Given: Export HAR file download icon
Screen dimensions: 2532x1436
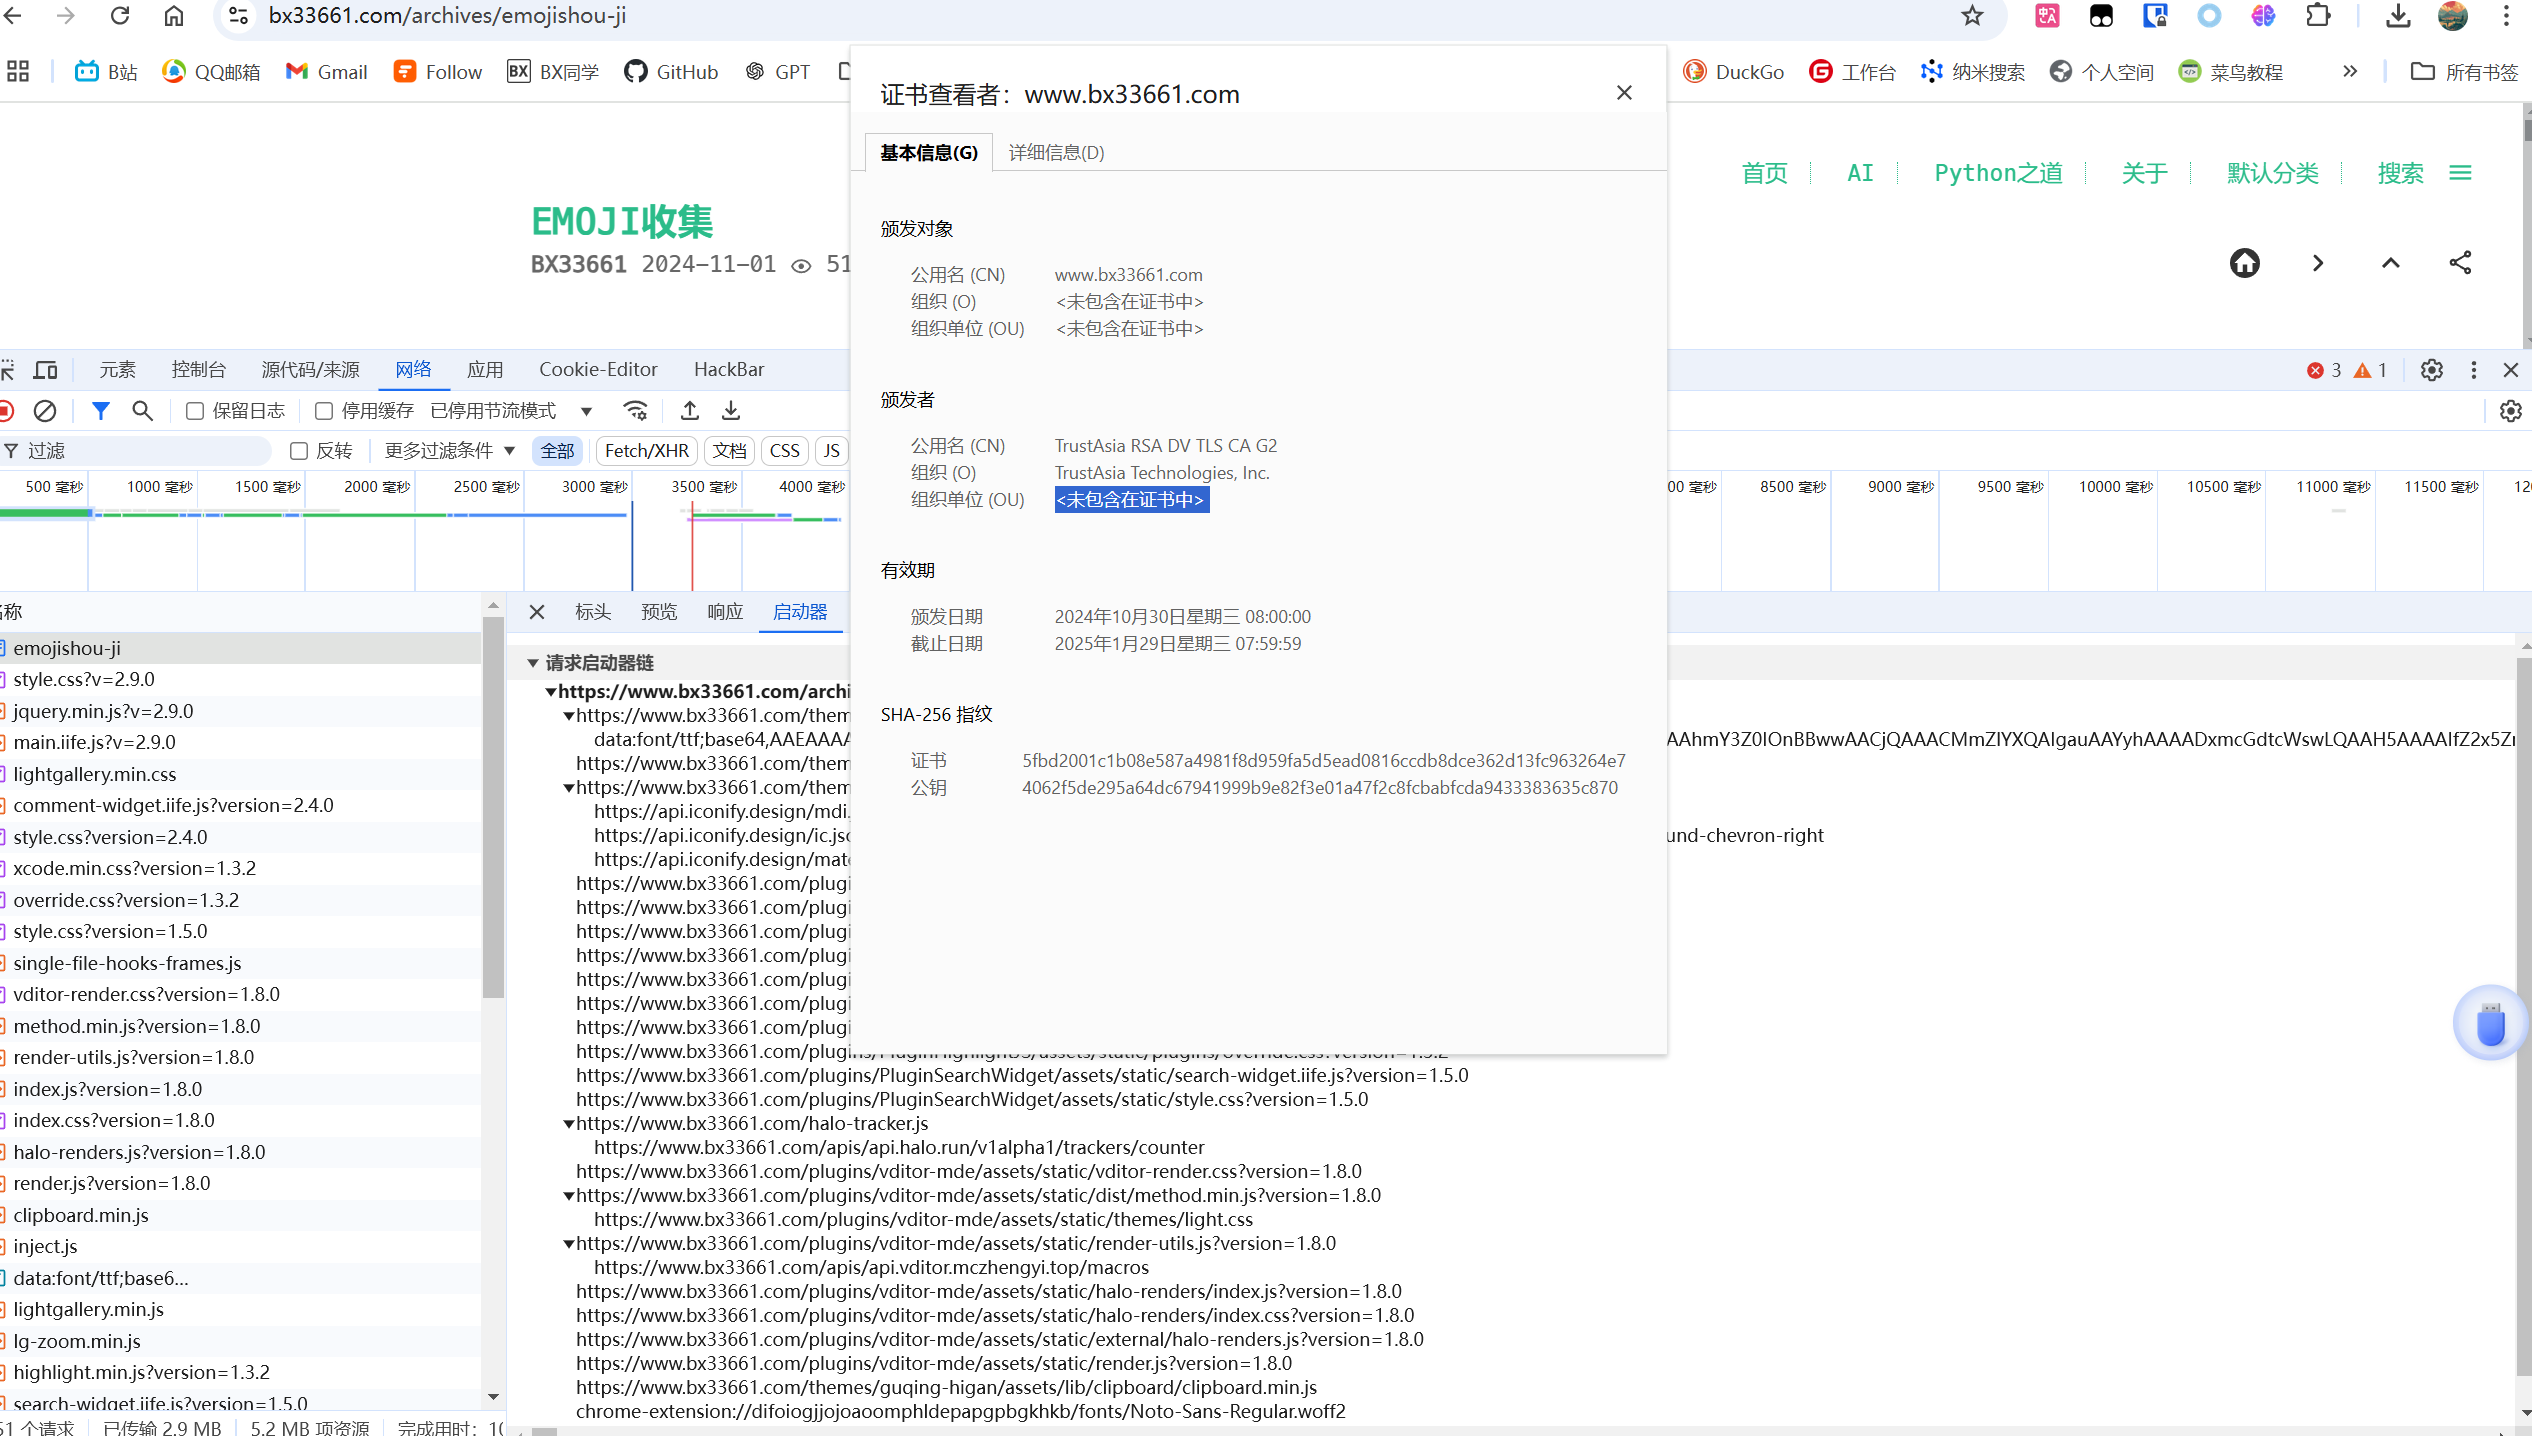Looking at the screenshot, I should coord(731,411).
